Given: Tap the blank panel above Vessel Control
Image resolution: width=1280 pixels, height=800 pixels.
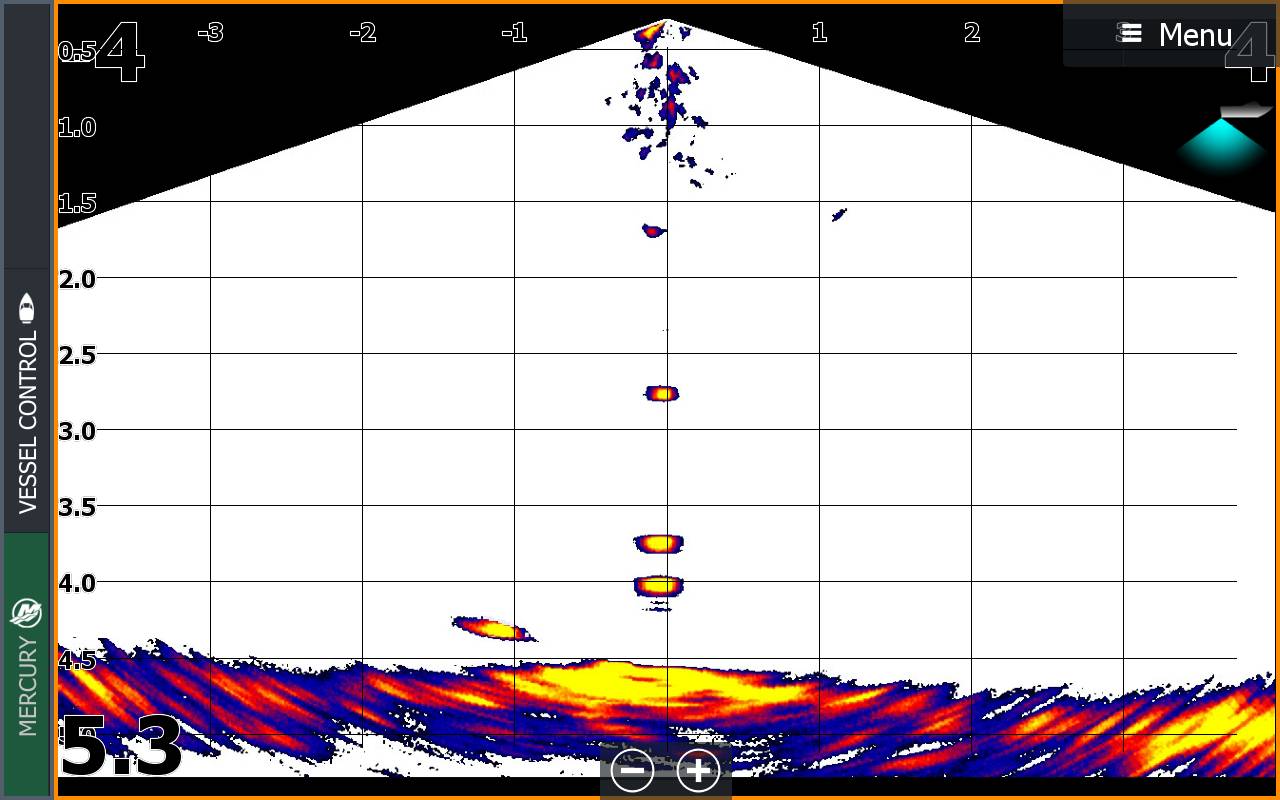Looking at the screenshot, I should pos(27,135).
